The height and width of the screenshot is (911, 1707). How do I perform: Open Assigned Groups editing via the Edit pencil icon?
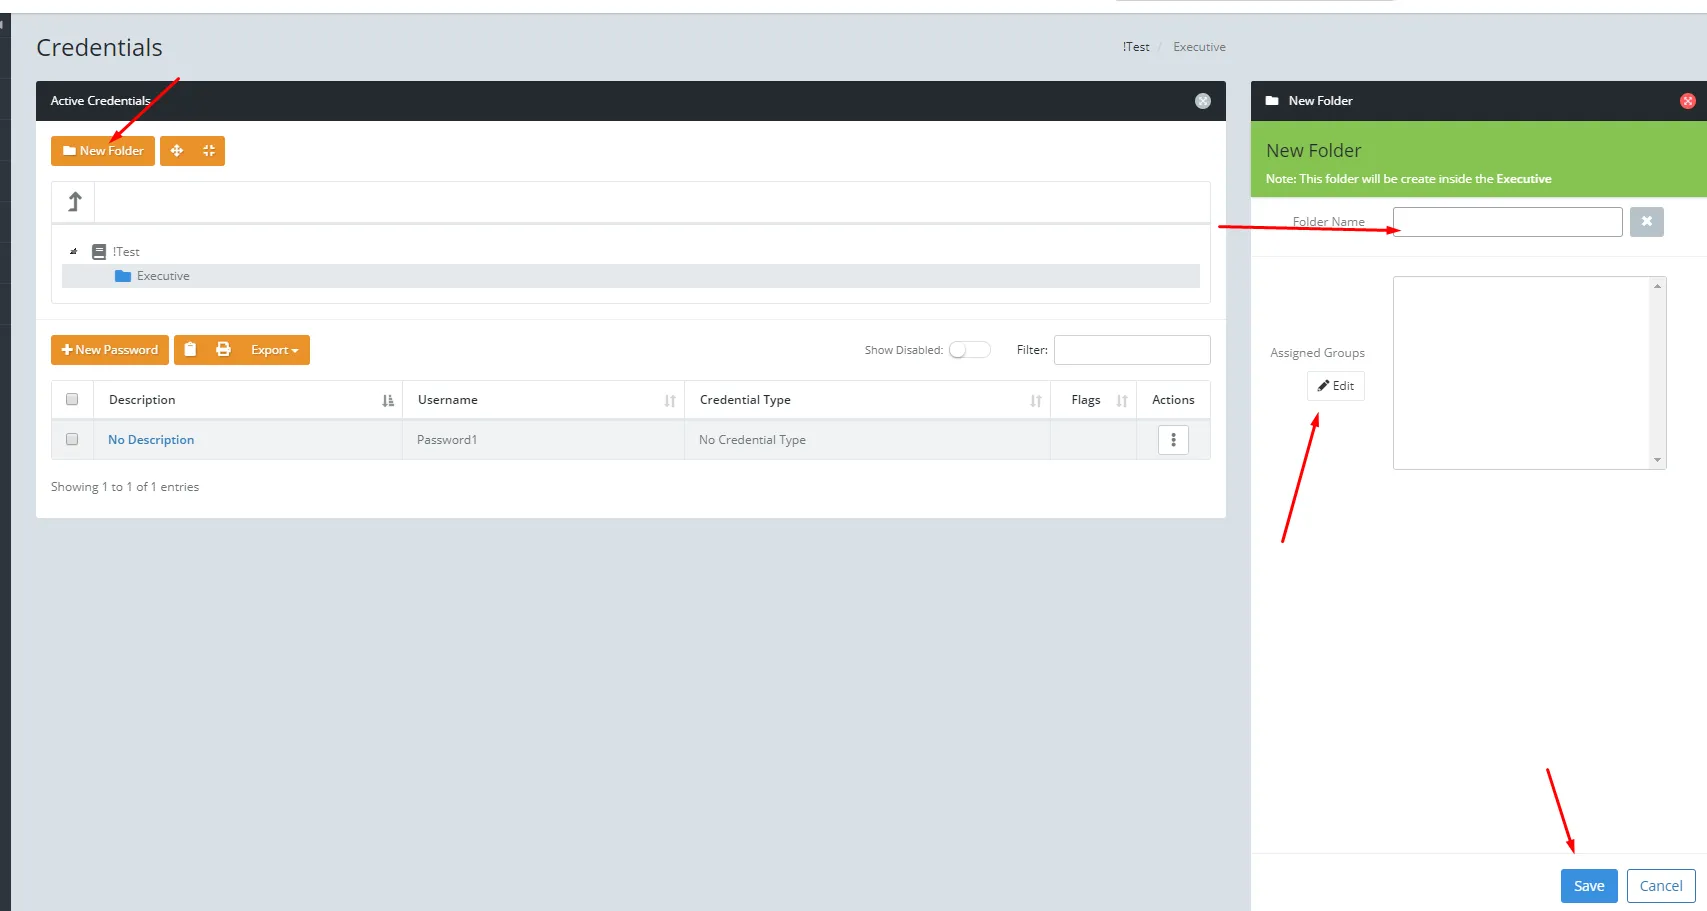1335,386
